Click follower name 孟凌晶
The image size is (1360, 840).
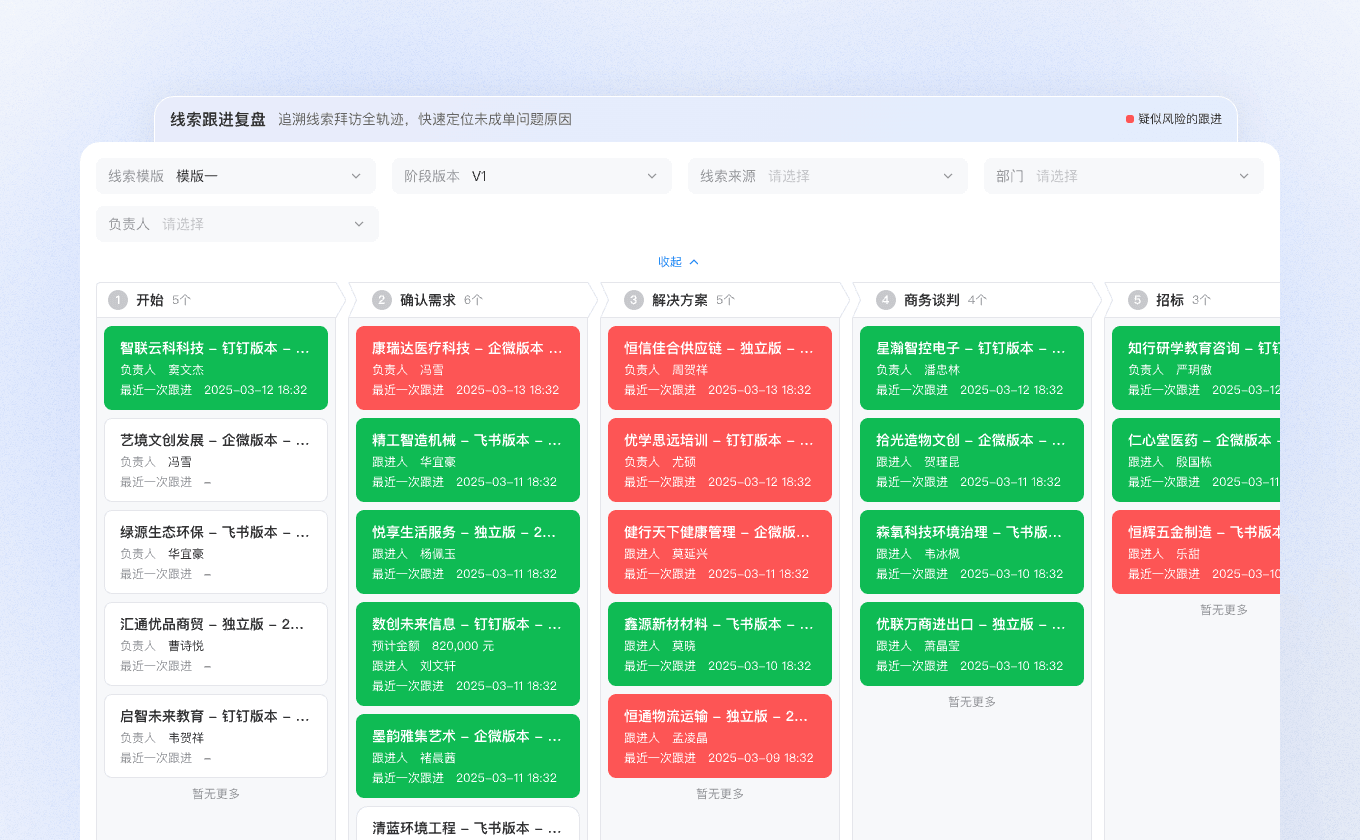pyautogui.click(x=690, y=738)
